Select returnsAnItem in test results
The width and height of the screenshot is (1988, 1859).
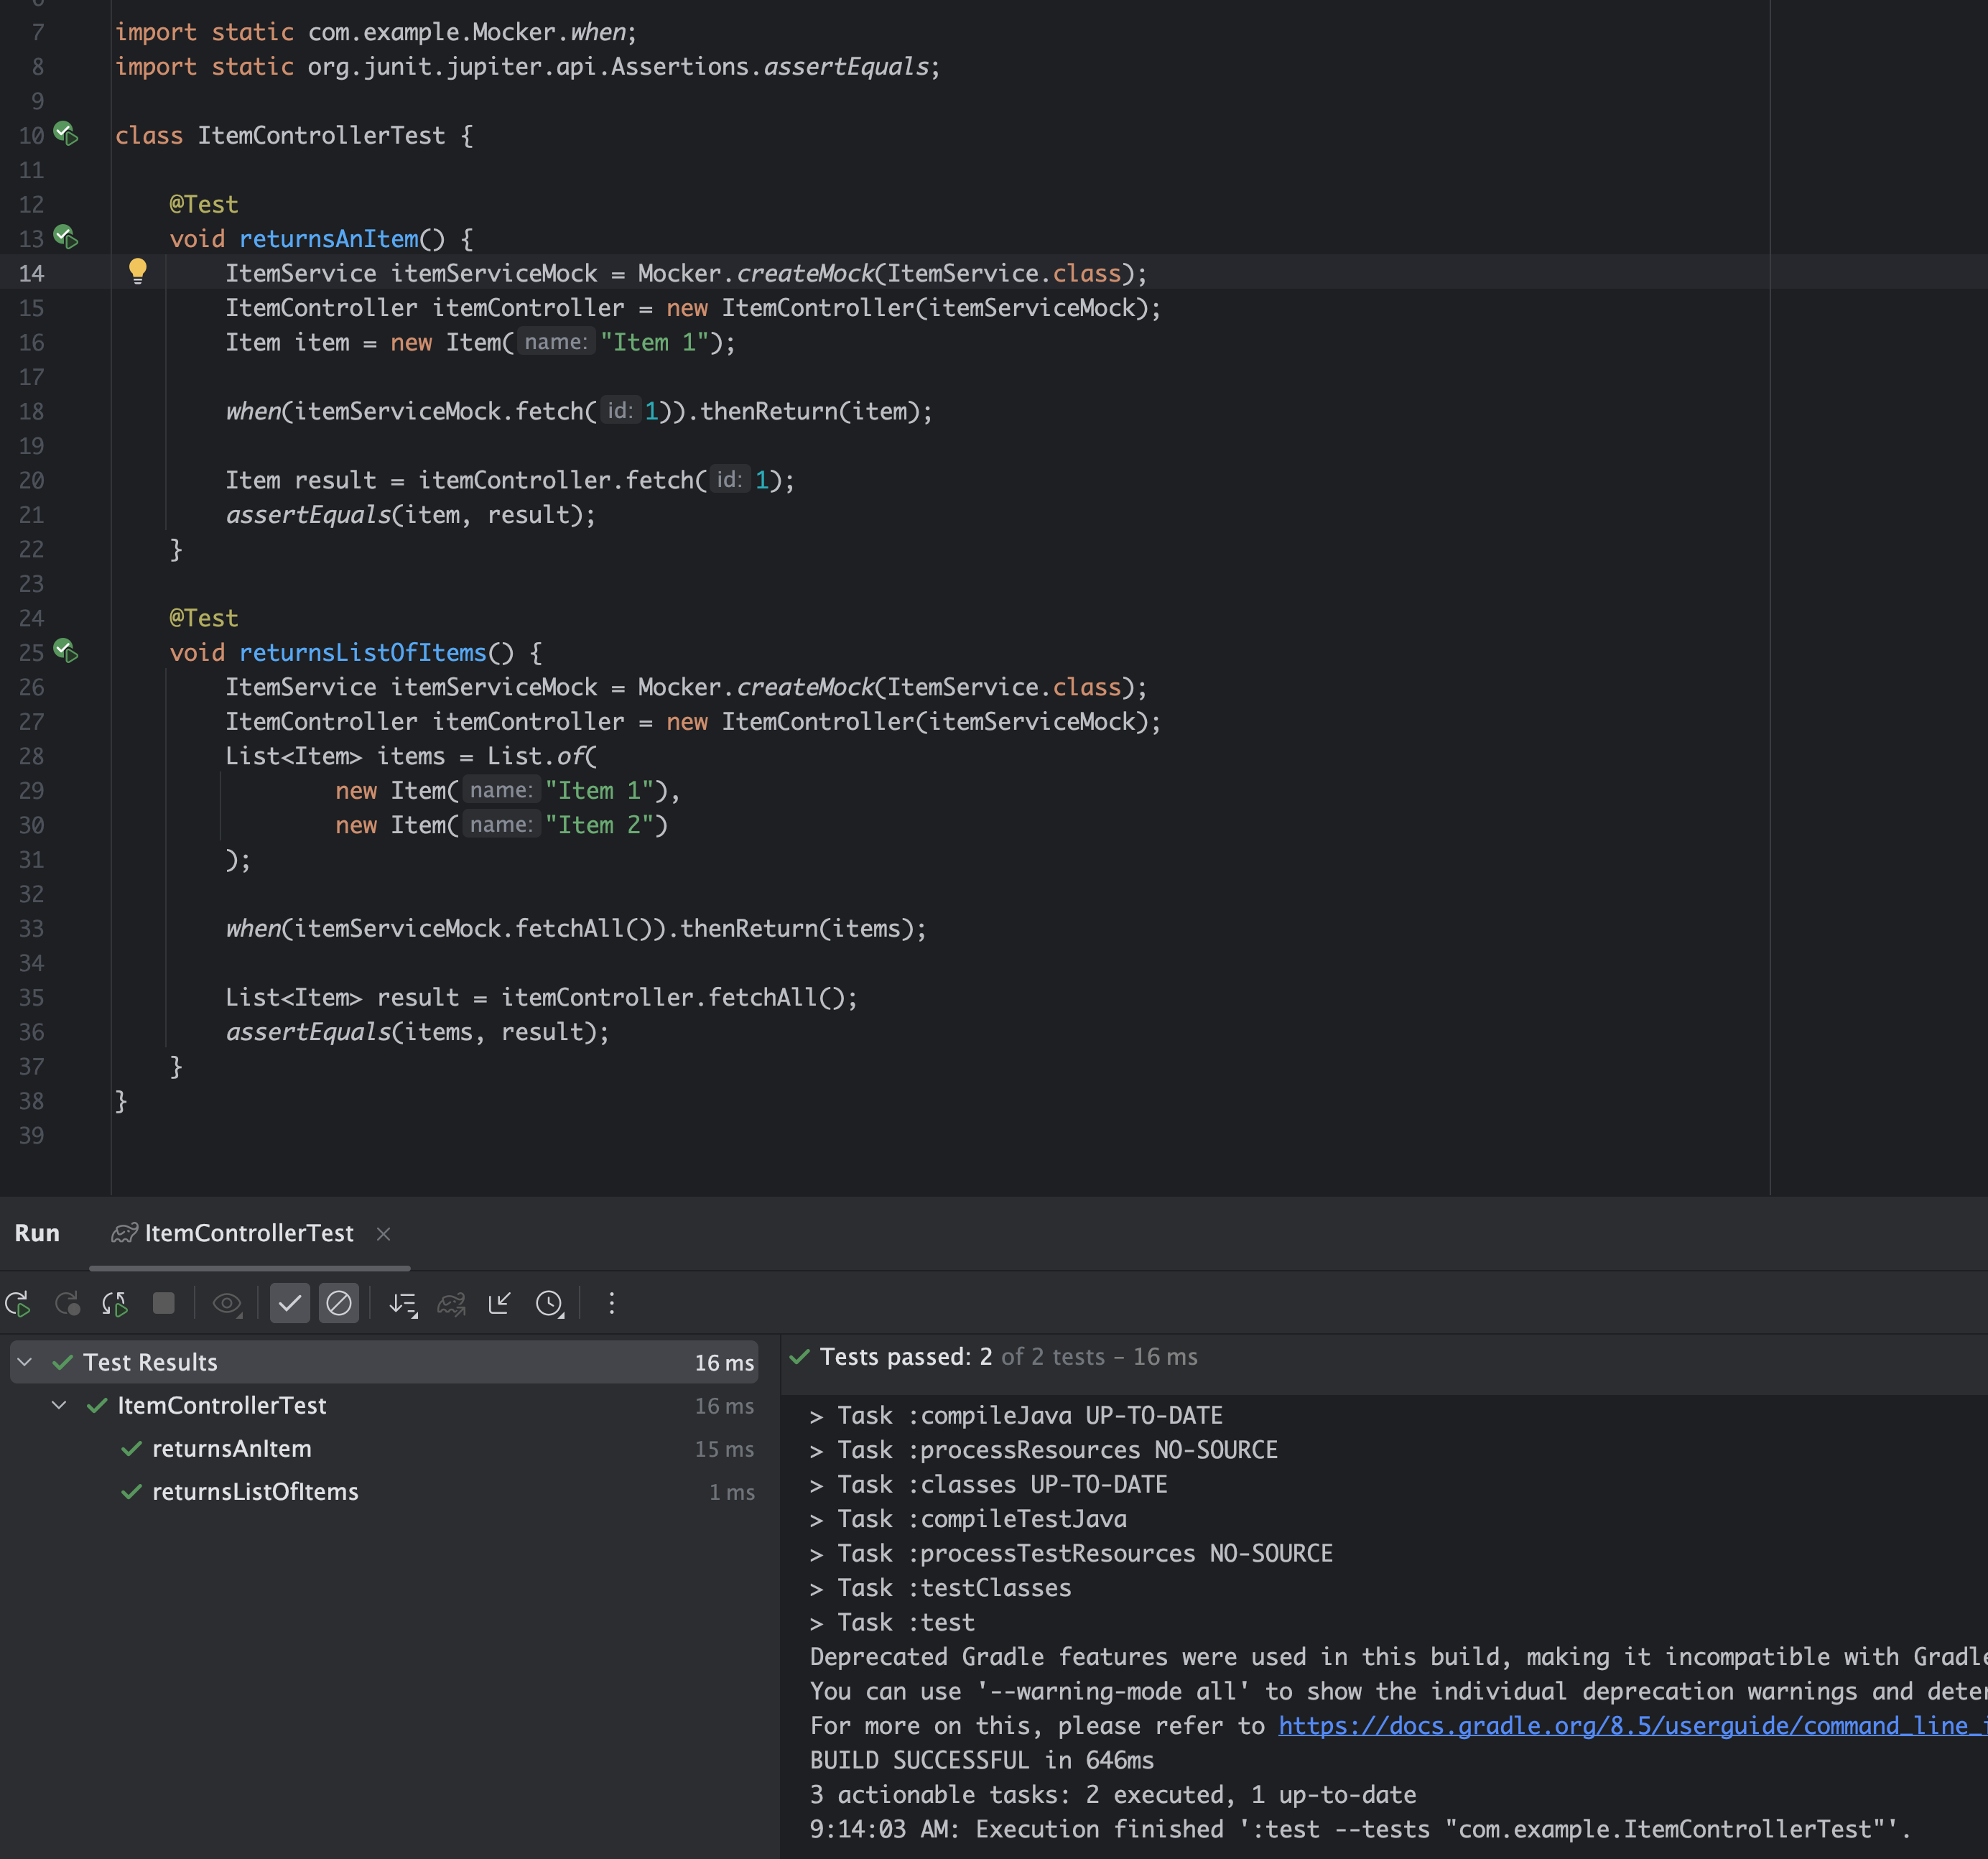(x=232, y=1448)
